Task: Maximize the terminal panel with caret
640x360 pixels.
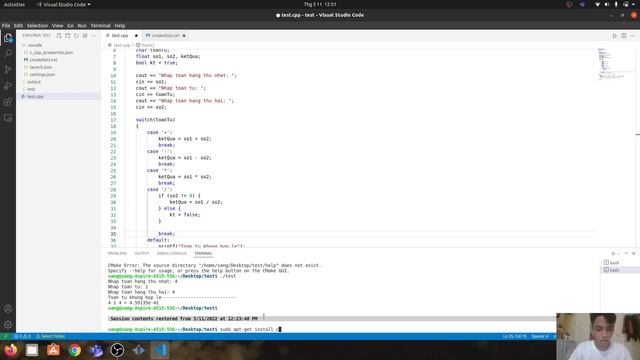Action: [x=626, y=253]
